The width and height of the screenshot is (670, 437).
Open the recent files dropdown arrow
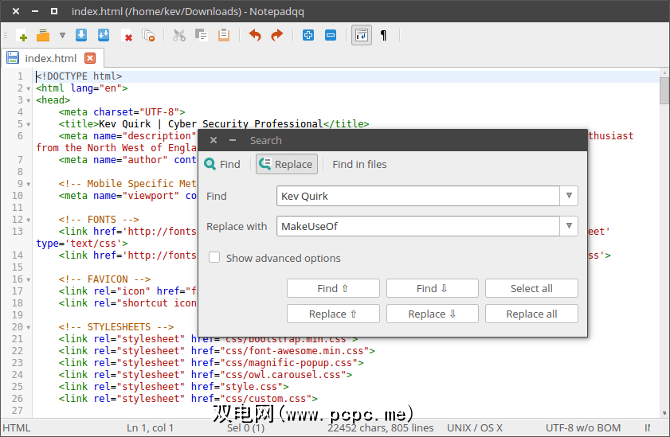62,36
